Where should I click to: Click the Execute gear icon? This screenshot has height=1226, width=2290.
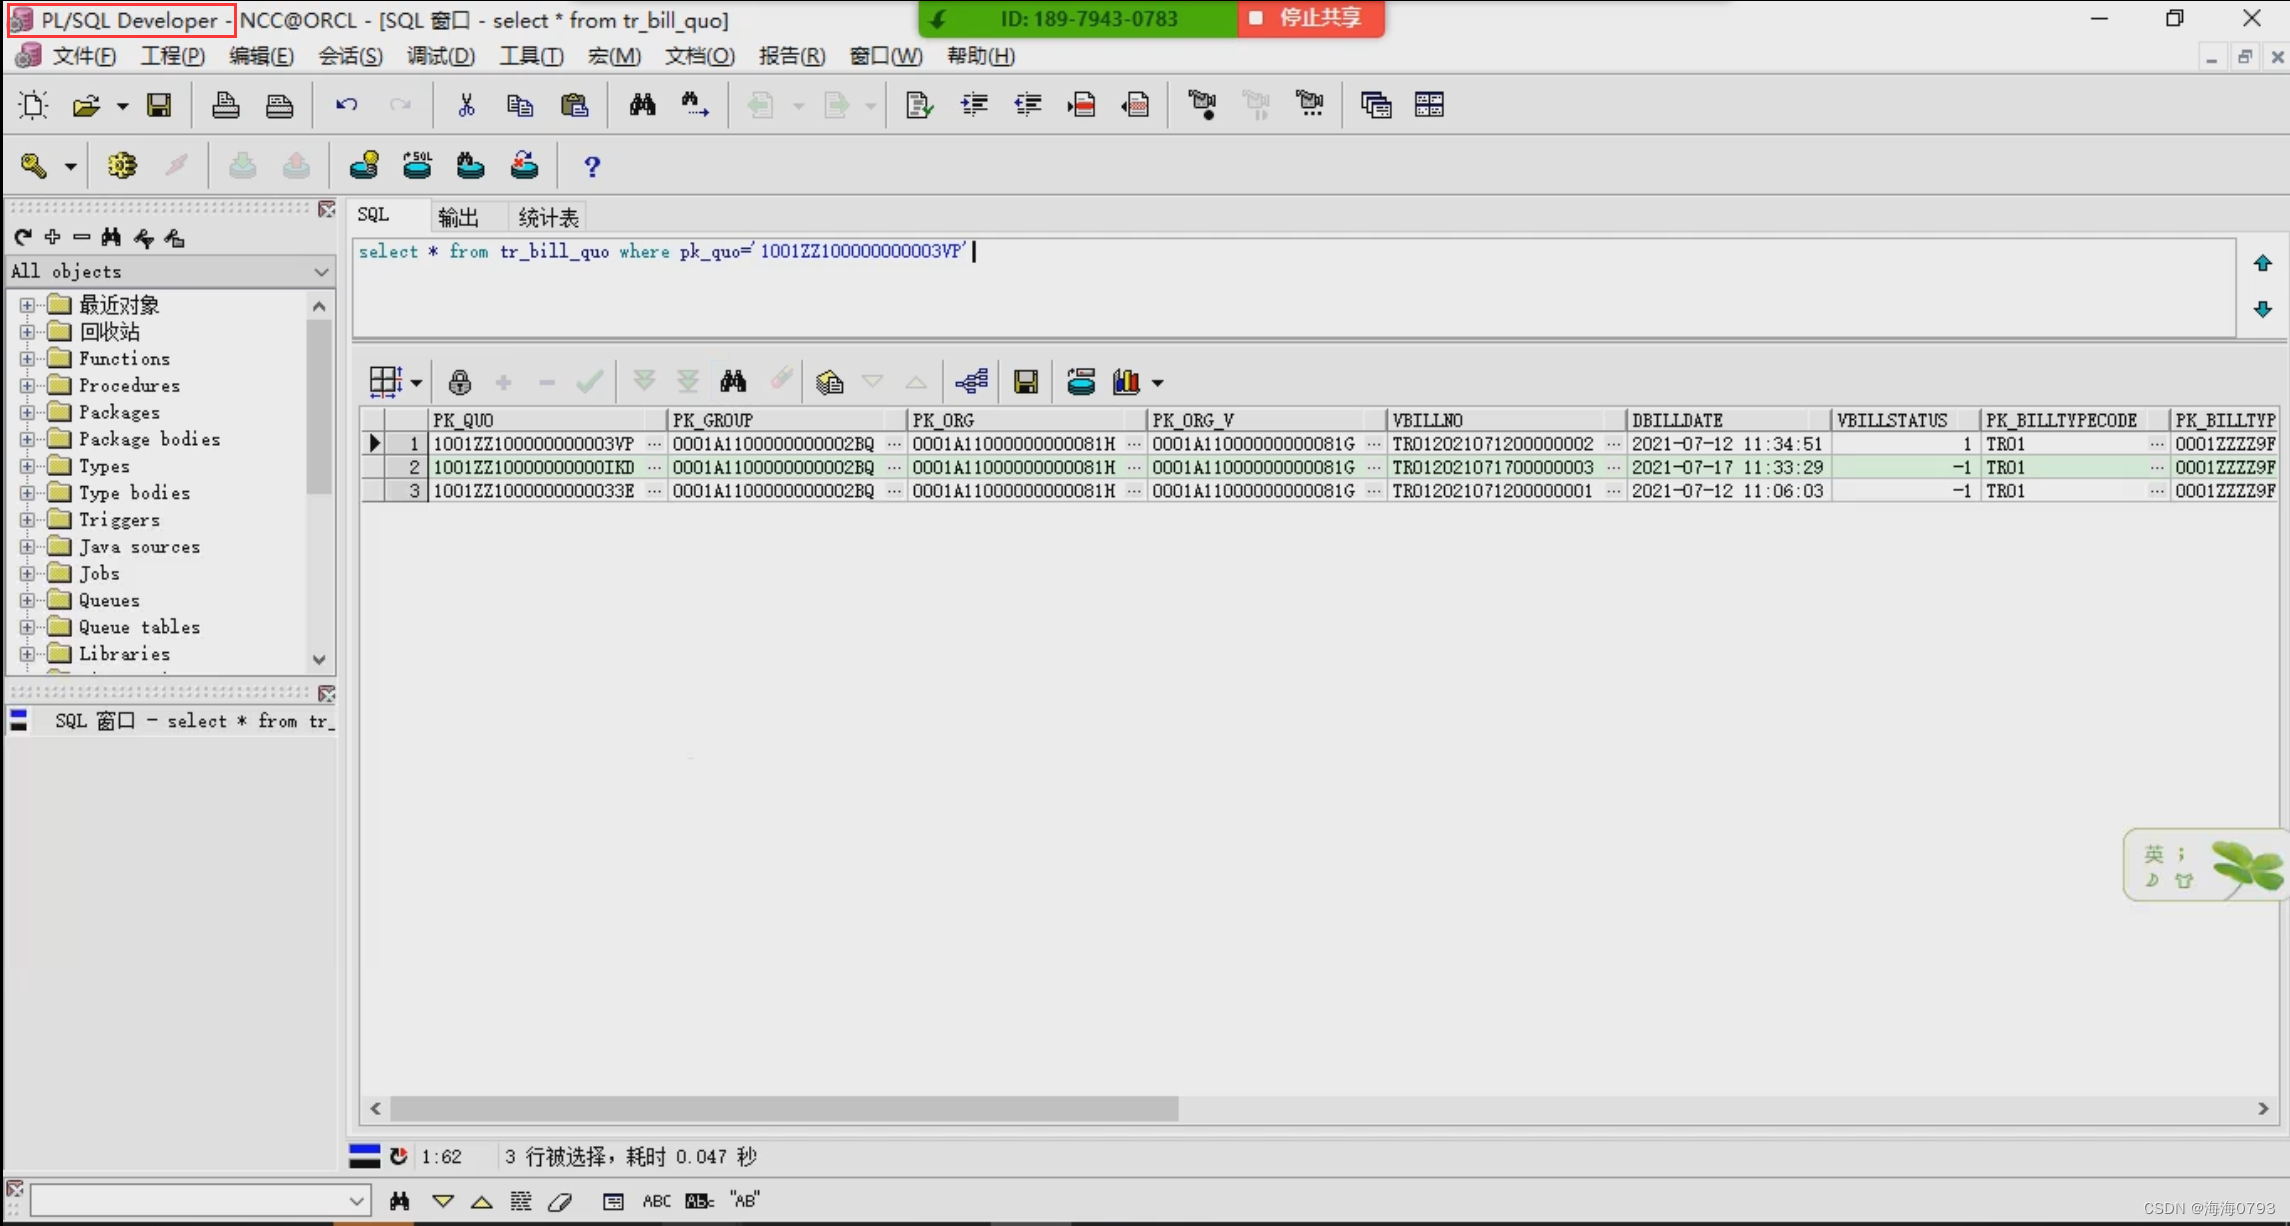(x=122, y=166)
